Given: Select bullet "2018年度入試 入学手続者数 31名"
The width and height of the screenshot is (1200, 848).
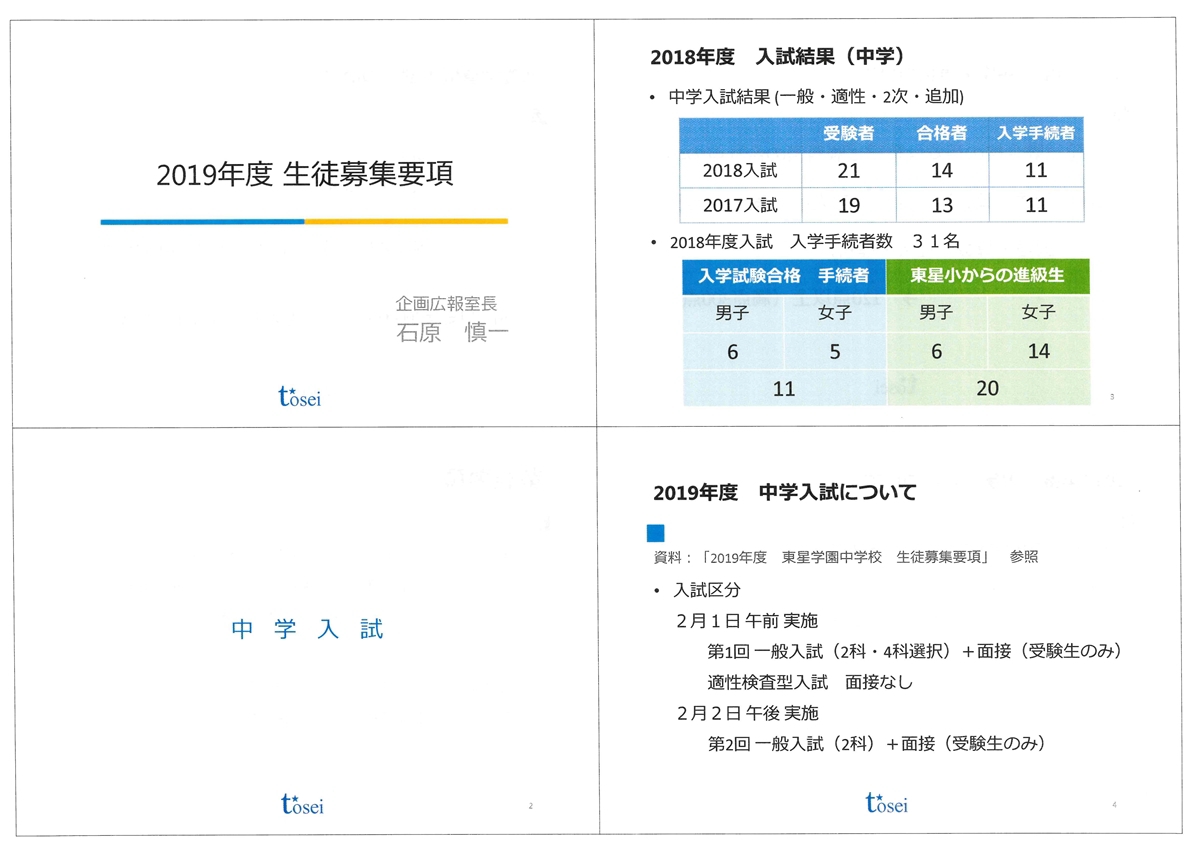Looking at the screenshot, I should (814, 241).
